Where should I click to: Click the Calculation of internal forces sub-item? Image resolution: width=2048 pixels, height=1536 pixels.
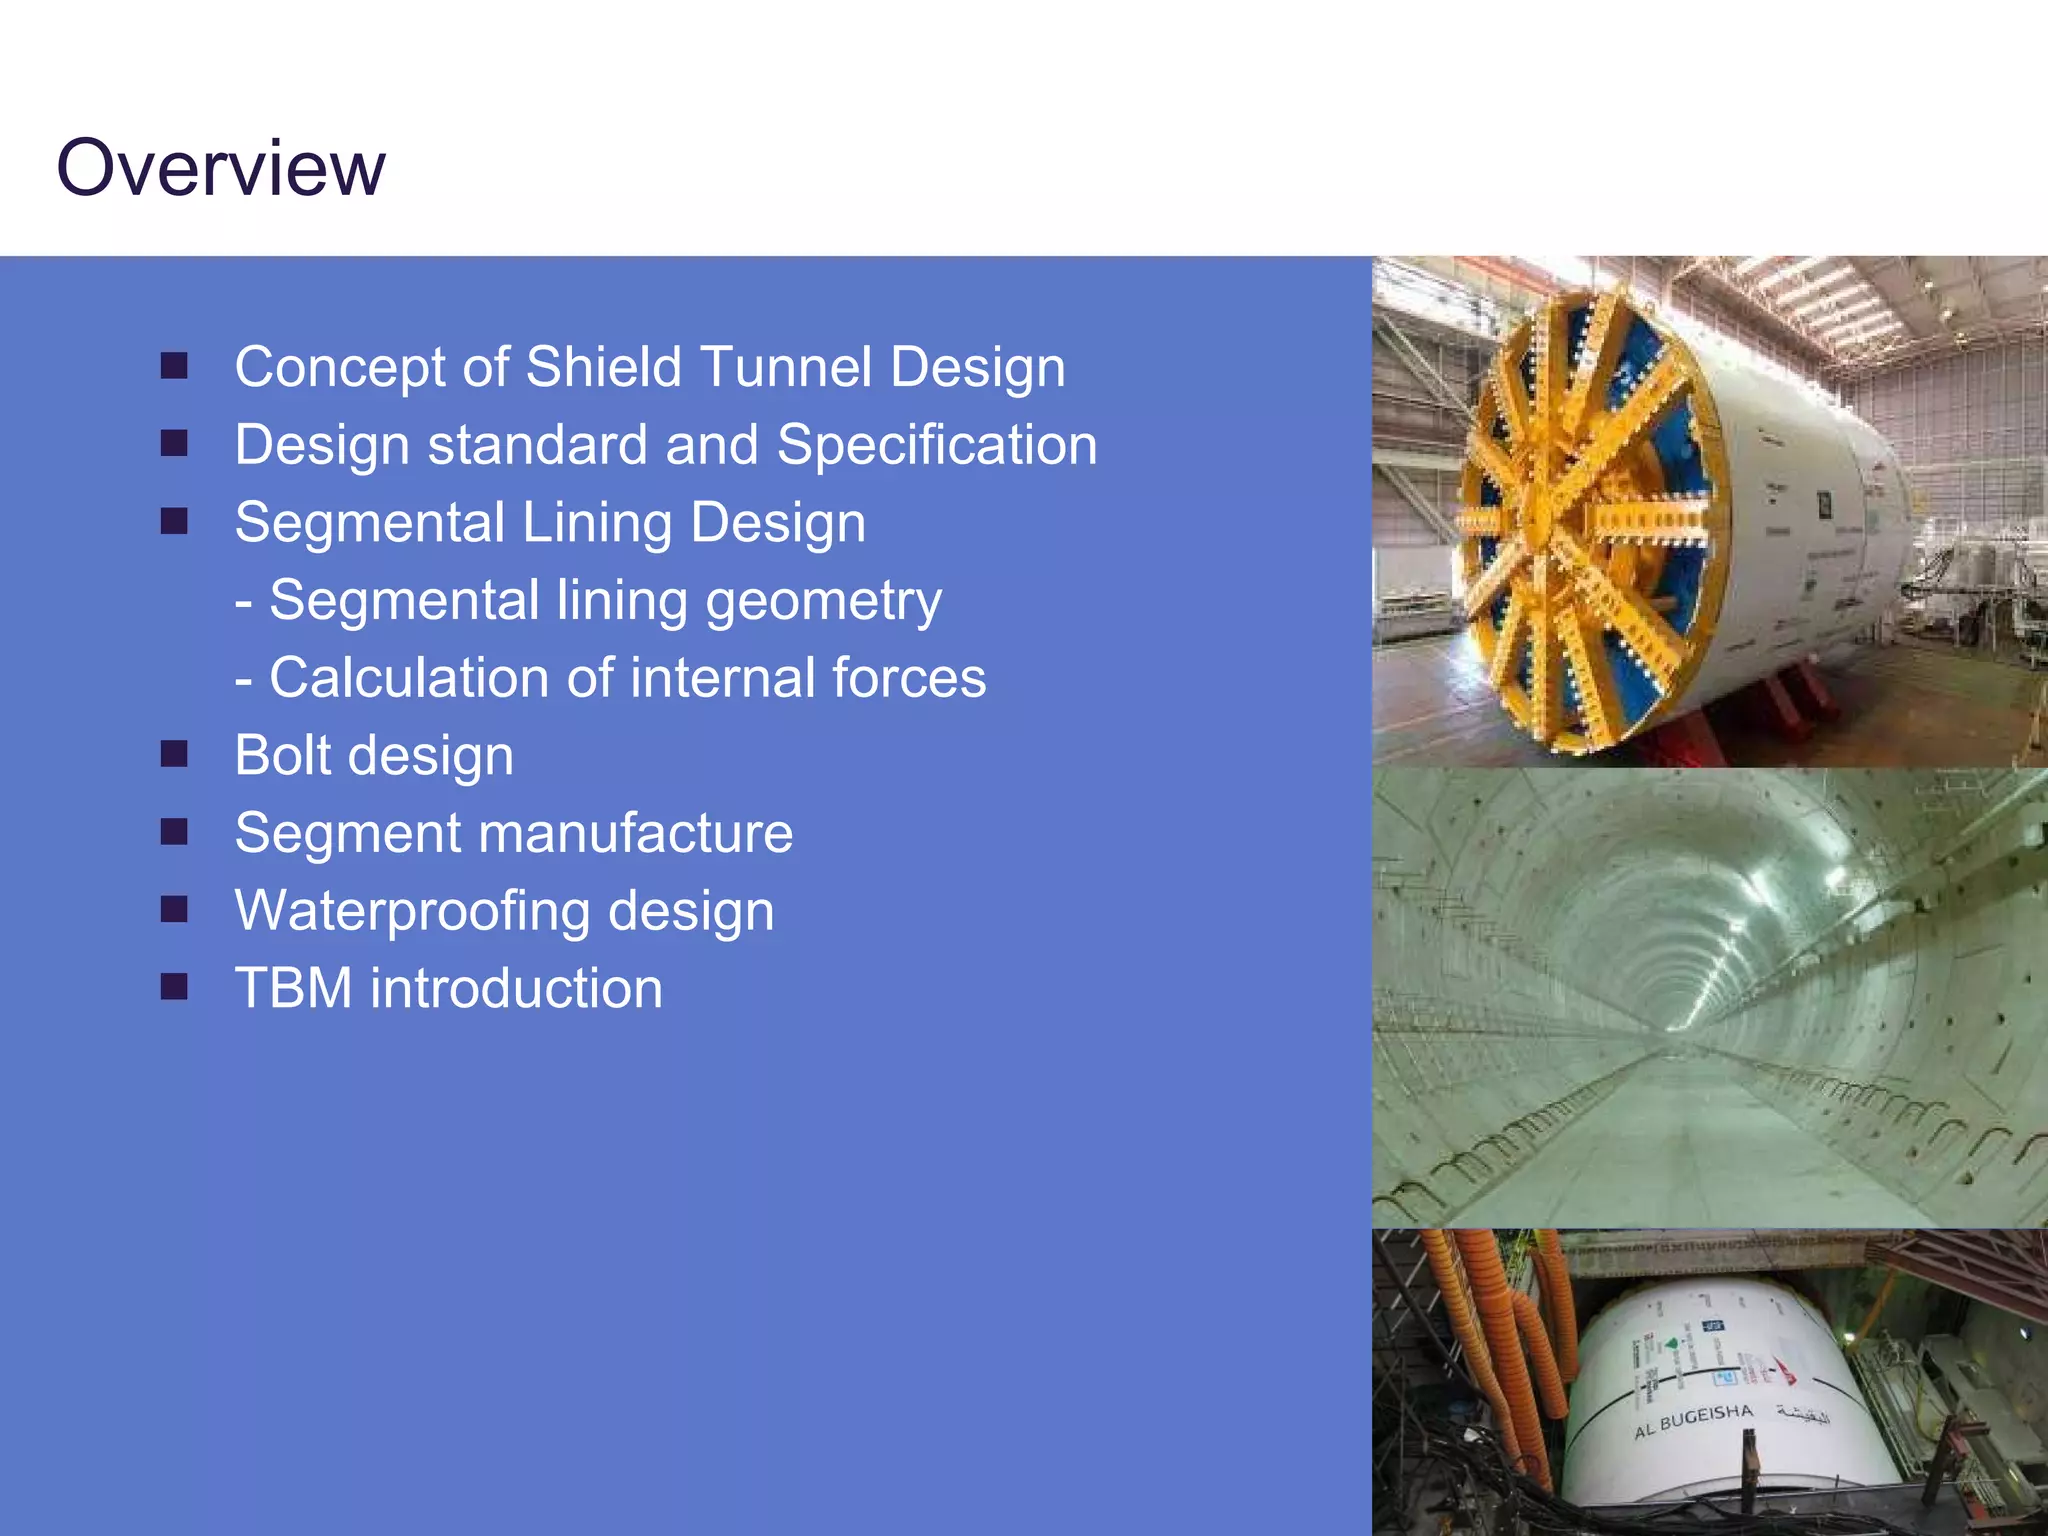pos(610,678)
